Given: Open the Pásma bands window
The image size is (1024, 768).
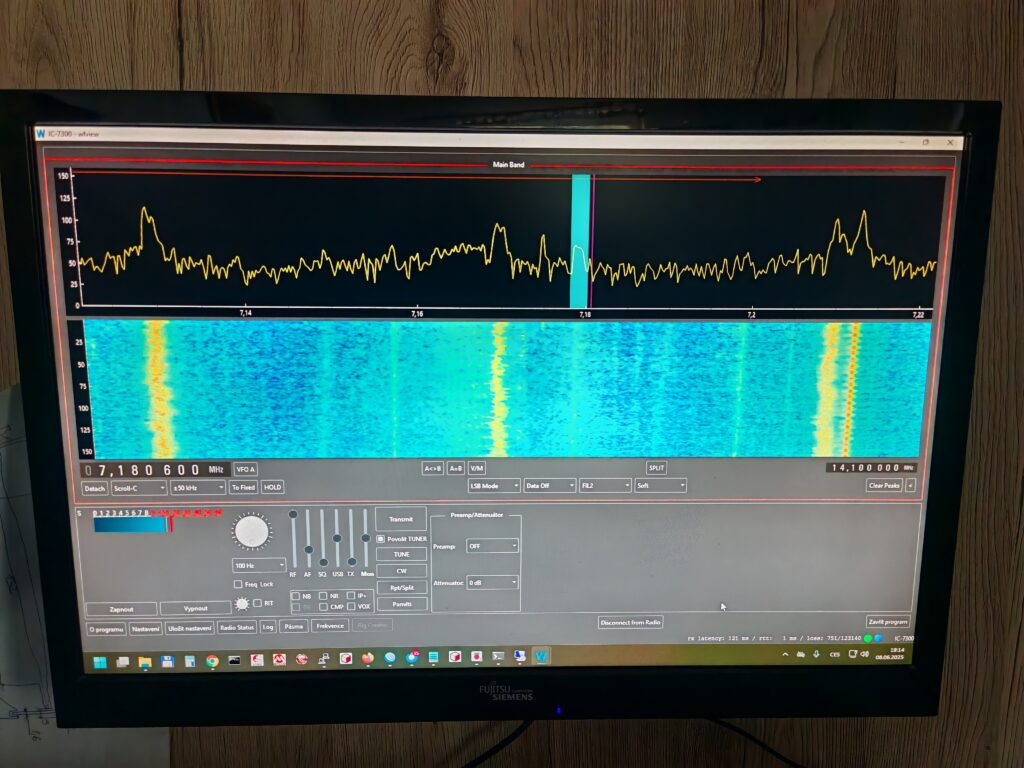Looking at the screenshot, I should (x=294, y=626).
